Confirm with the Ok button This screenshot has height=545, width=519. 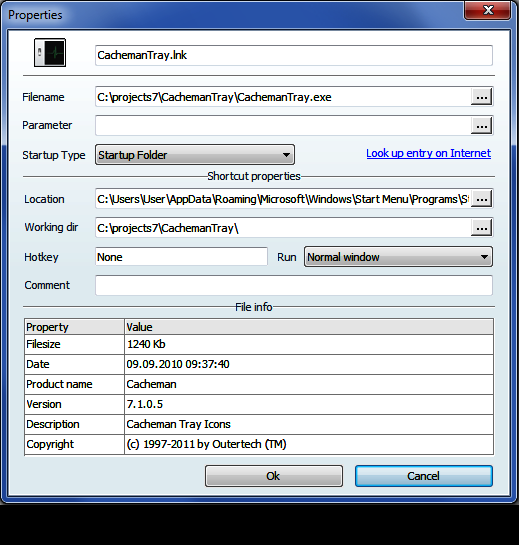coord(274,476)
